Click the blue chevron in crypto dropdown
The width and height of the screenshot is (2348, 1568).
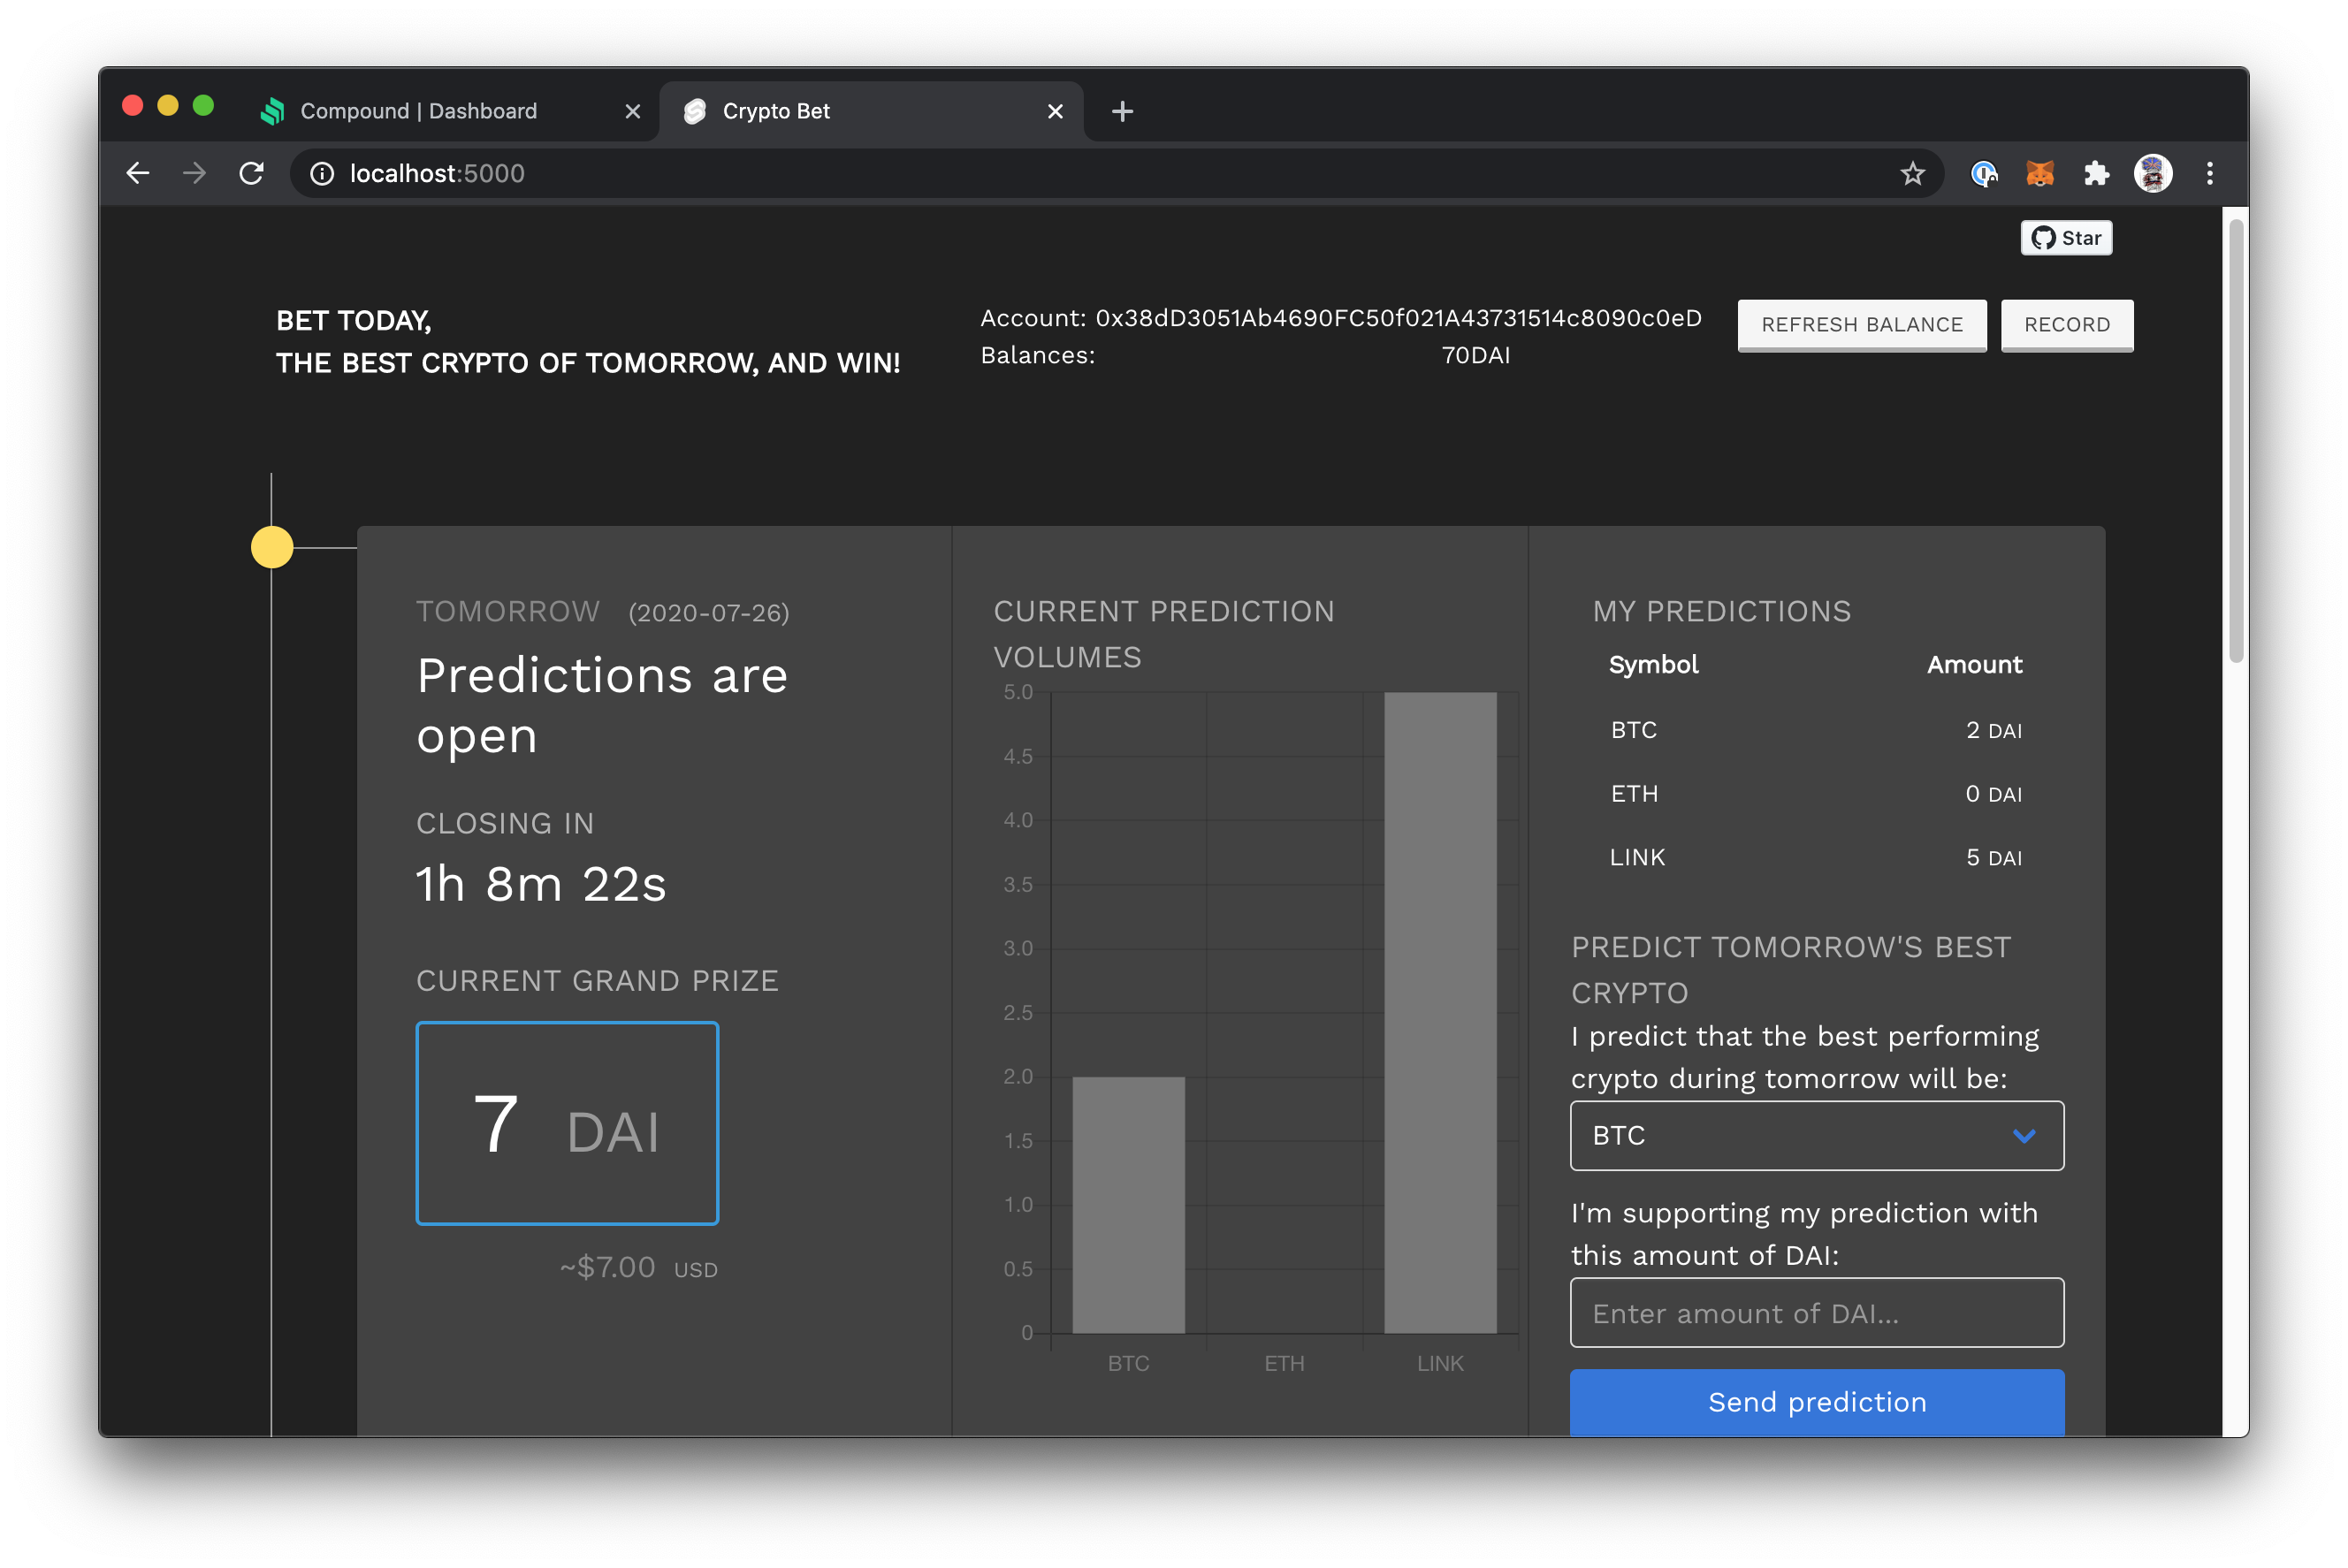2023,1135
